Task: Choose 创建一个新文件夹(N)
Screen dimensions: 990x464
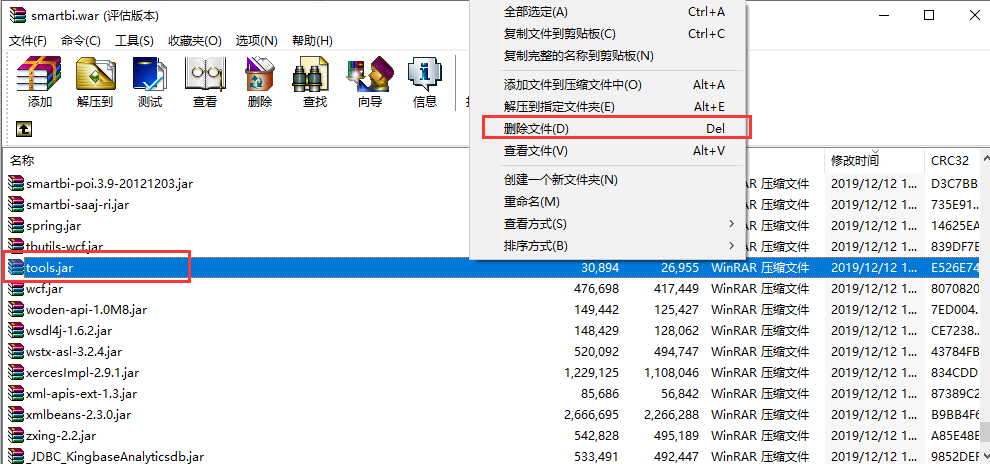Action: pos(609,179)
